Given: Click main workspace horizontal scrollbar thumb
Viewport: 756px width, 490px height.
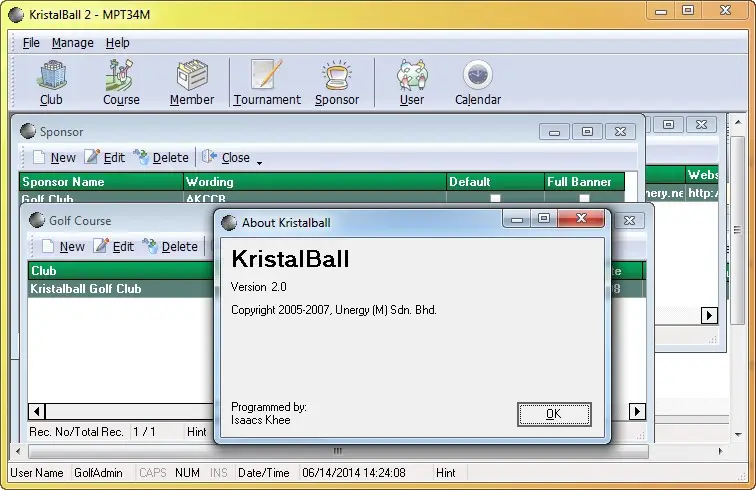Looking at the screenshot, I should point(338,451).
